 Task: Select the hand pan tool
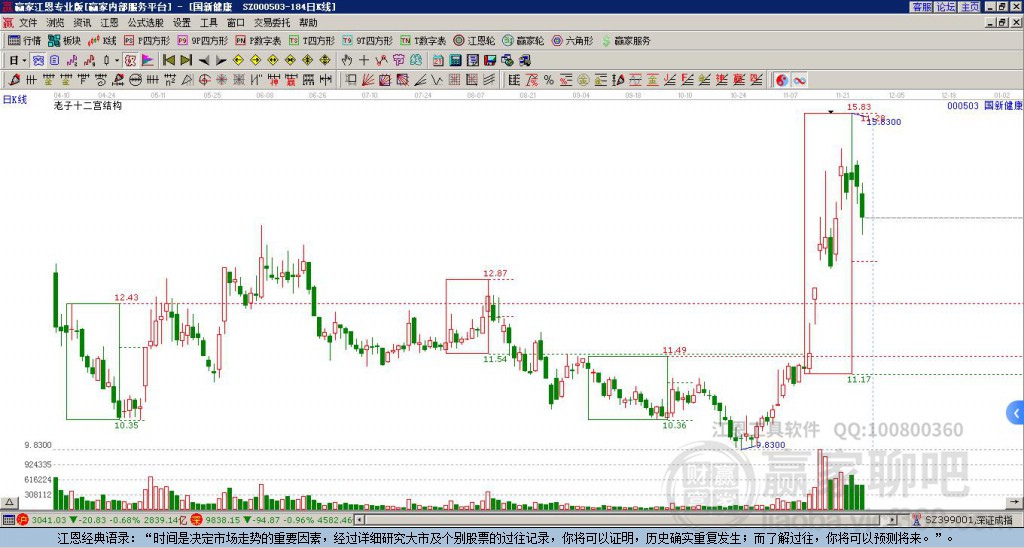tap(346, 60)
